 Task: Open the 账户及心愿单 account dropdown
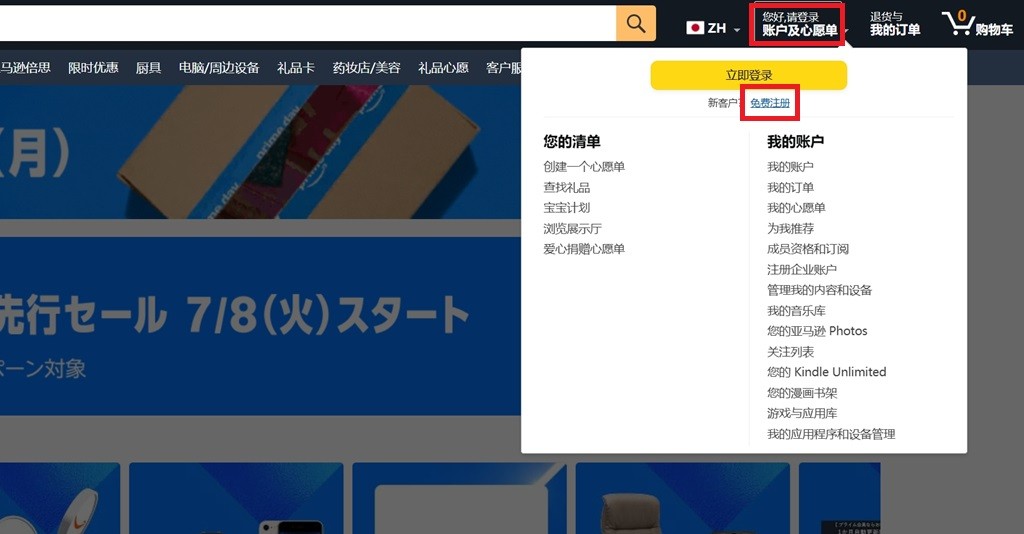coord(798,24)
